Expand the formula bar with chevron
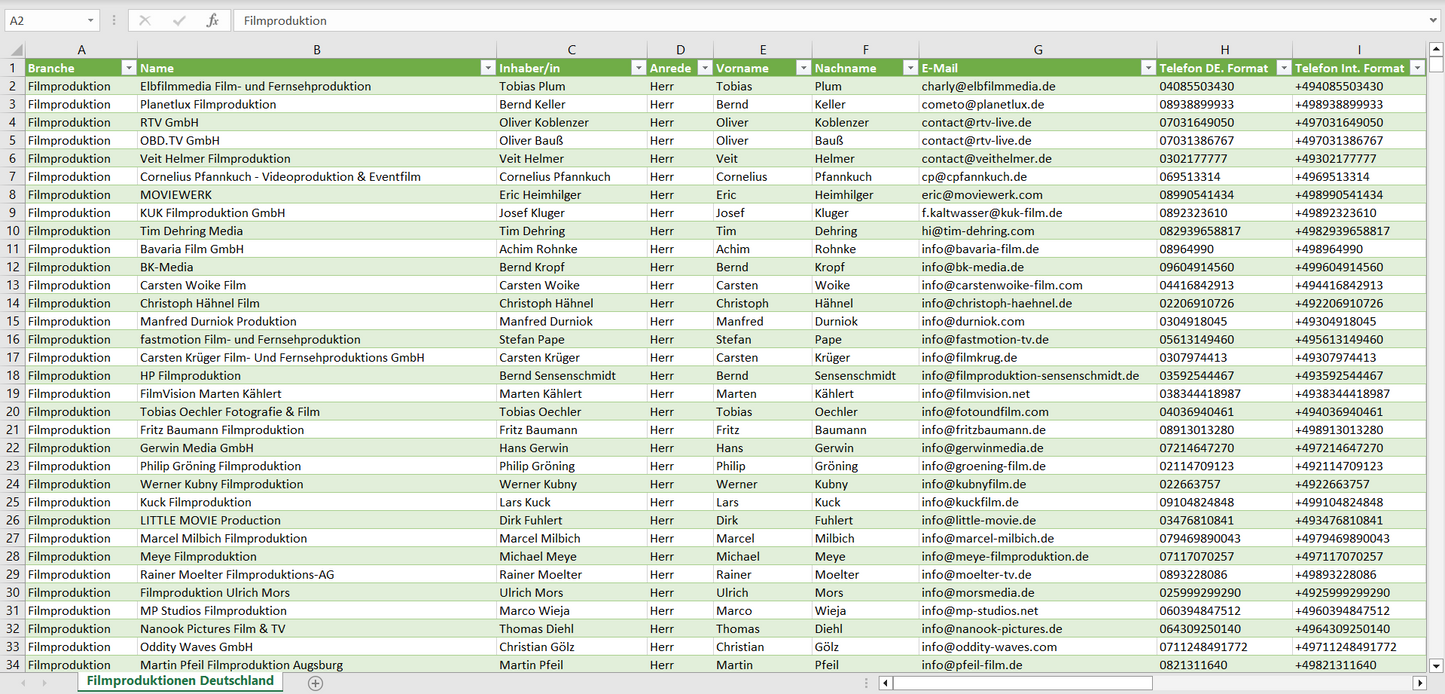1445x694 pixels. pyautogui.click(x=1434, y=20)
